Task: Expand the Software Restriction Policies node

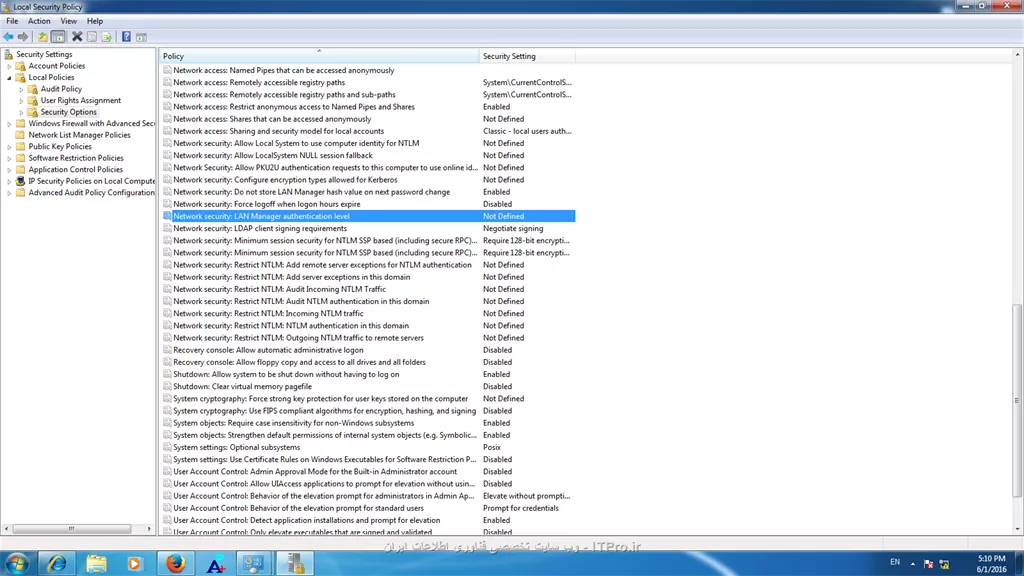Action: (x=9, y=158)
